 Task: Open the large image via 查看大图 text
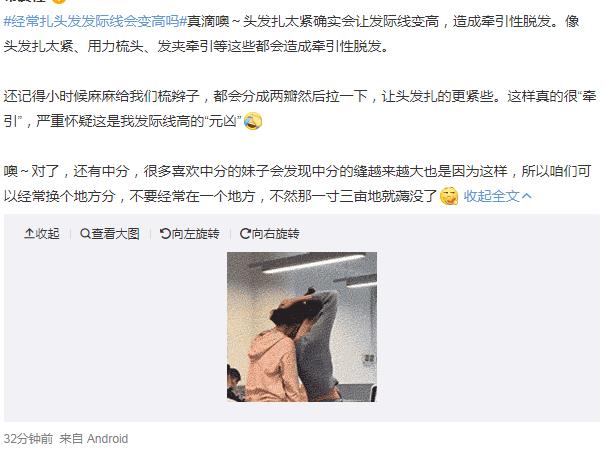point(115,233)
